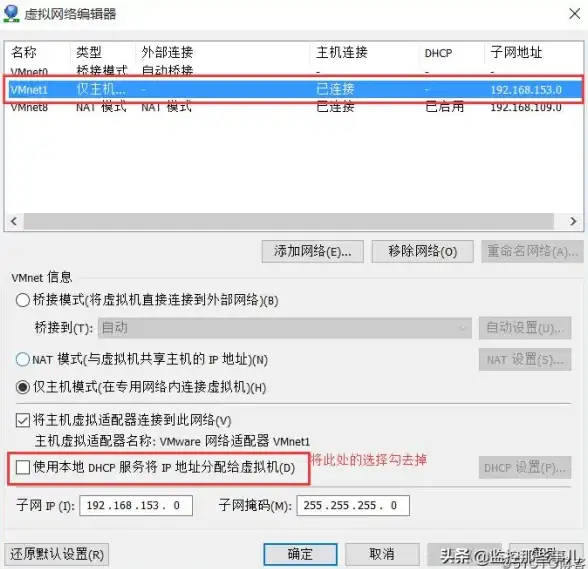Select the VMnet8 NAT network row
588x569 pixels.
(x=294, y=107)
